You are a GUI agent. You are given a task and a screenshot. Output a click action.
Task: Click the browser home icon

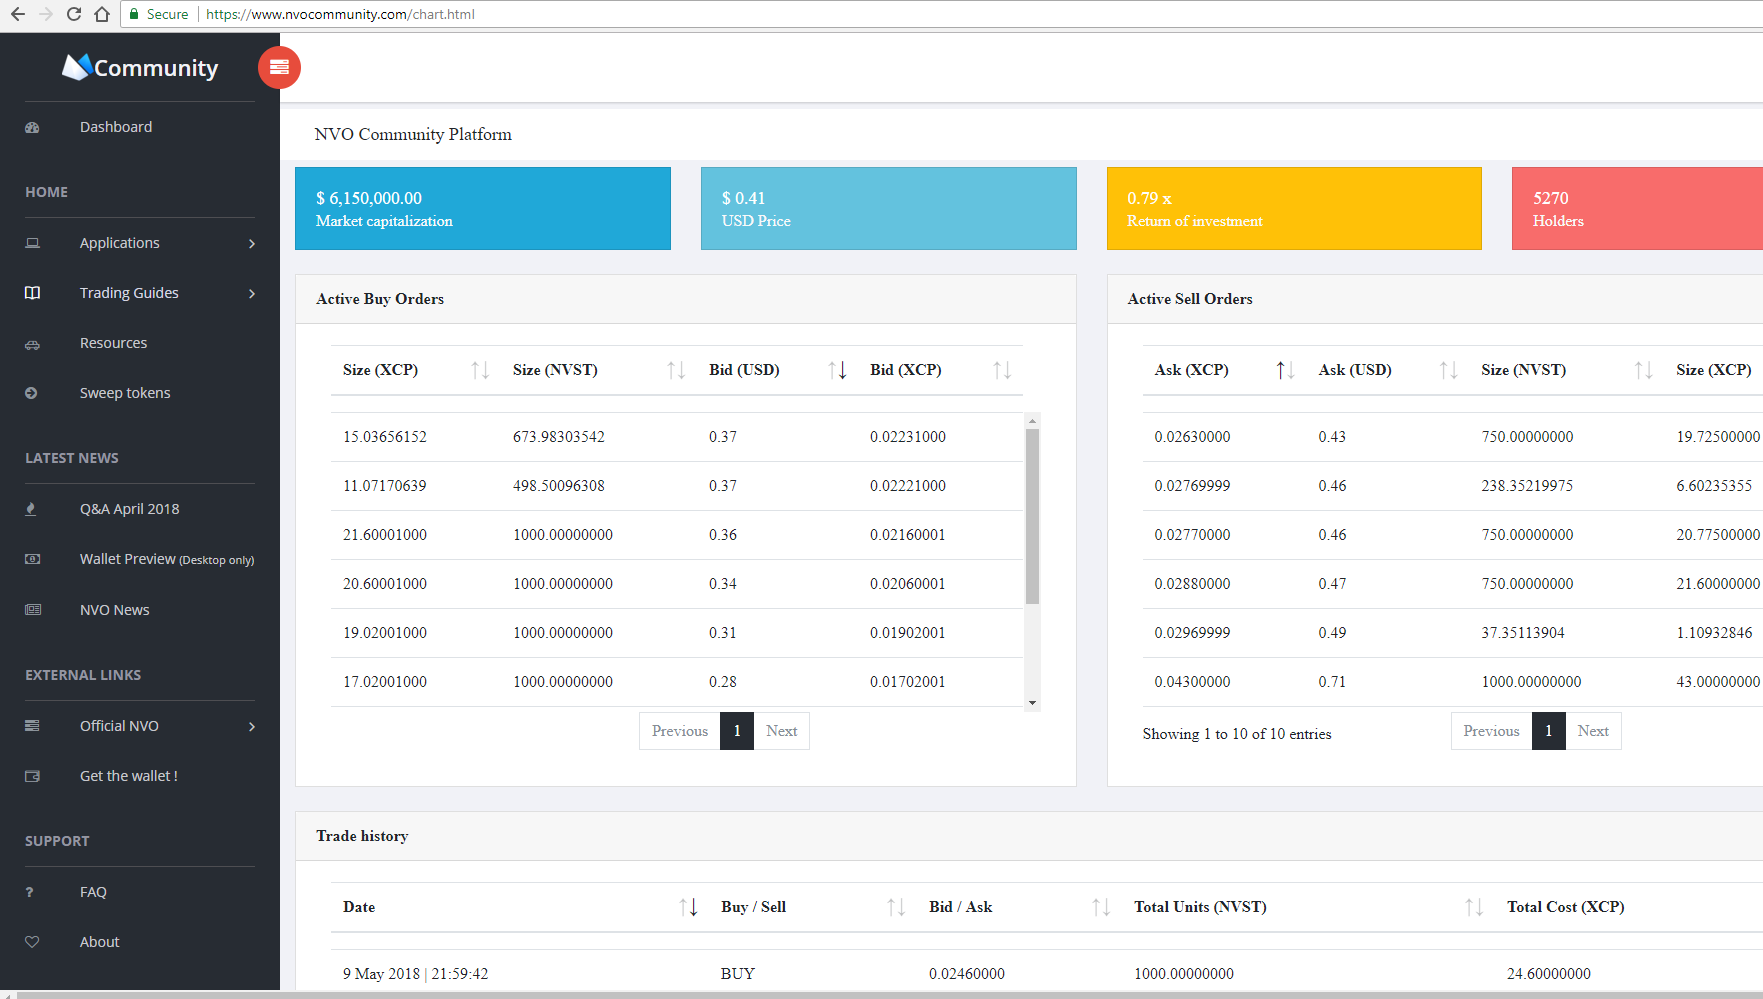(x=102, y=14)
